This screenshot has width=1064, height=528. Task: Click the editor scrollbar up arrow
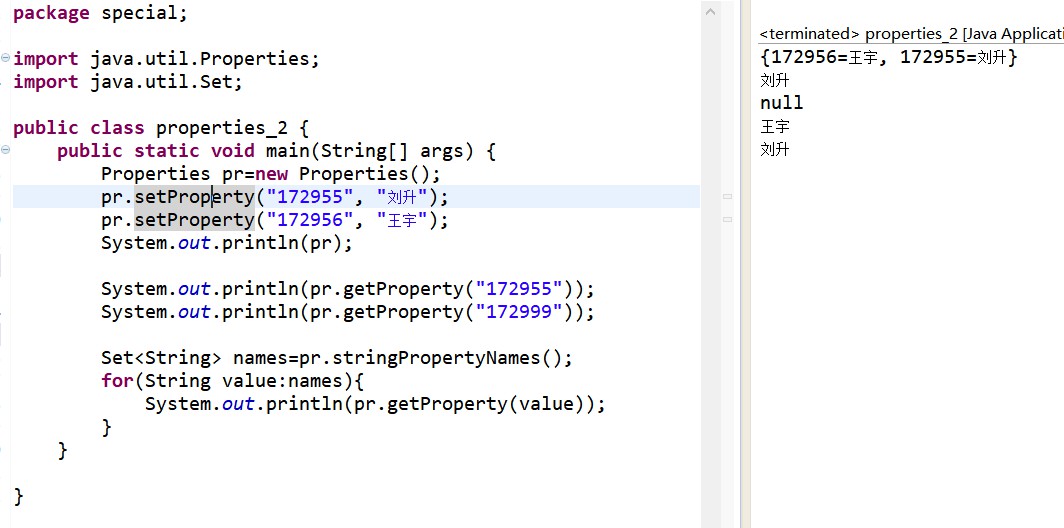(710, 12)
